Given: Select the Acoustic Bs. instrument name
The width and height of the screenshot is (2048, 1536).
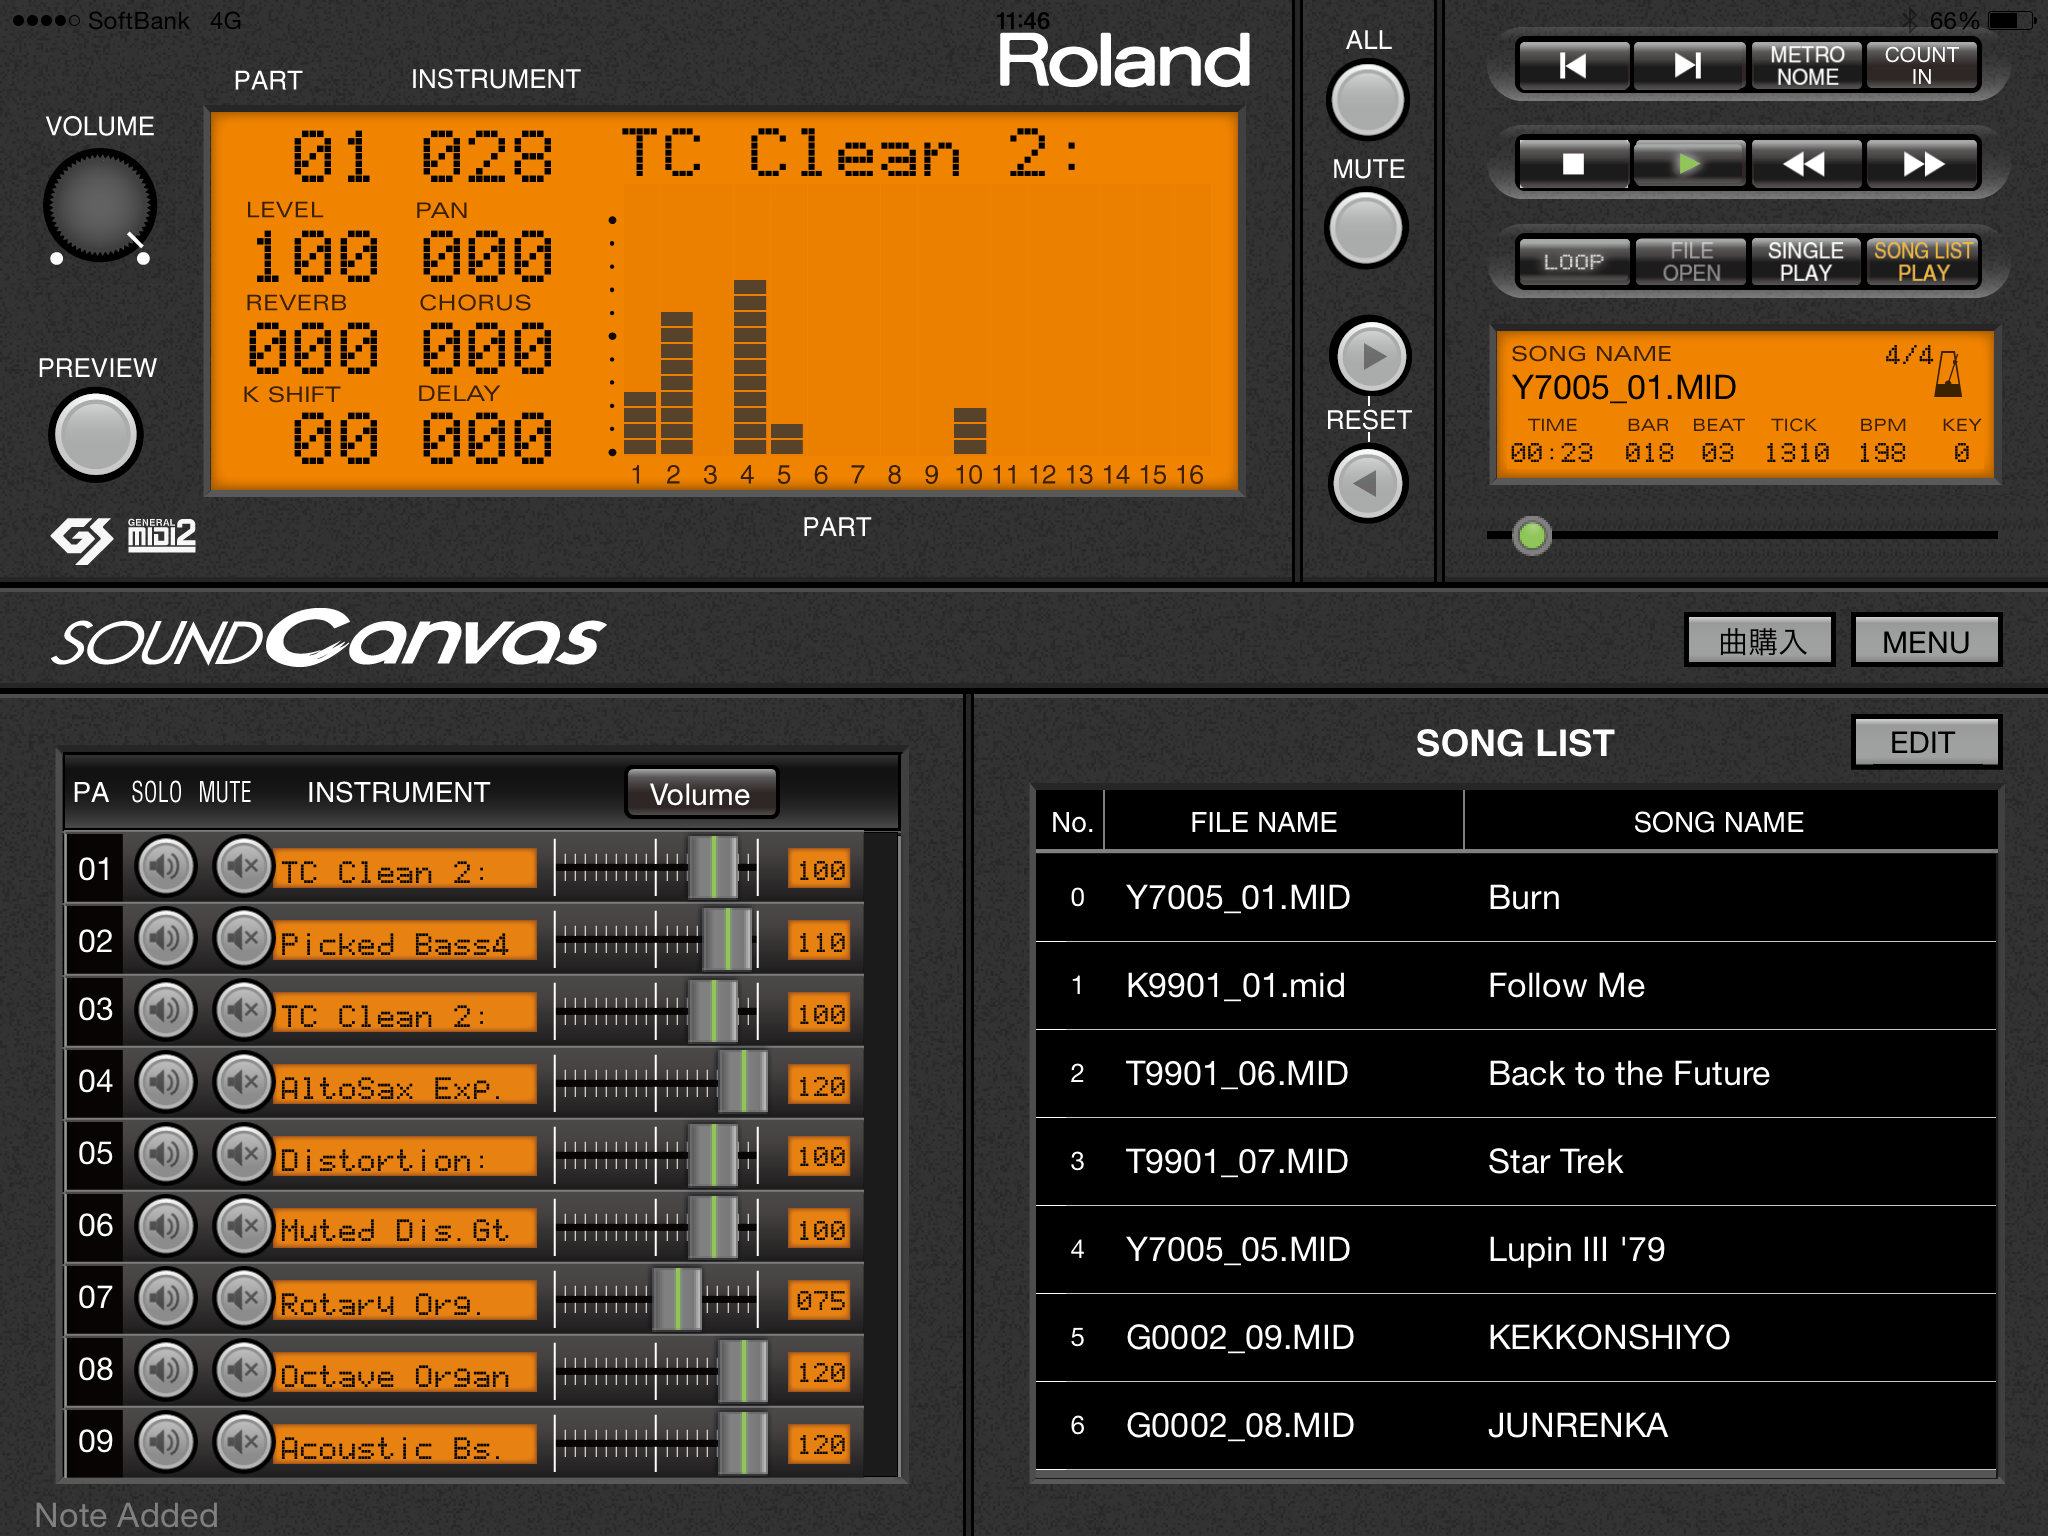Looking at the screenshot, I should pos(405,1446).
